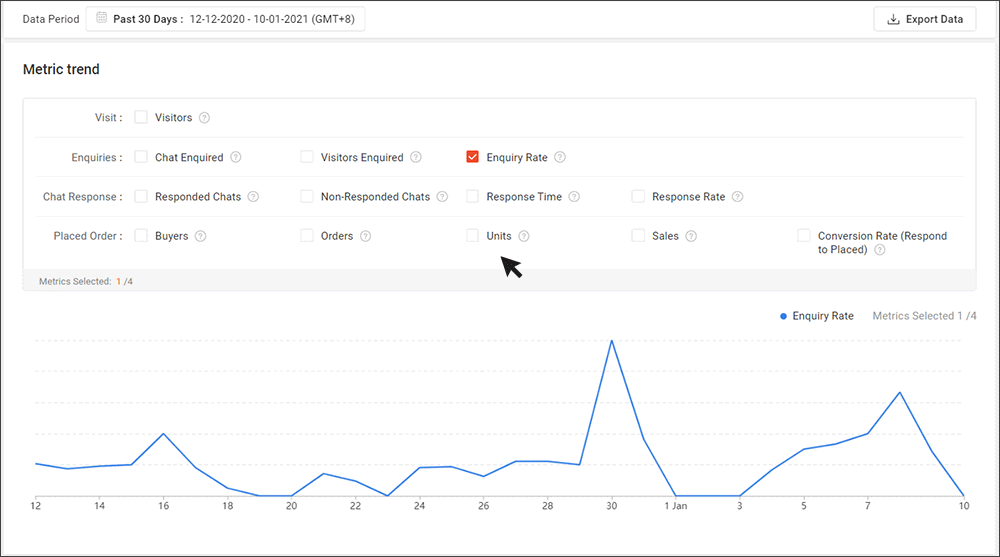This screenshot has height=557, width=1000.
Task: Click the 'Visit :' row label
Action: 108,117
